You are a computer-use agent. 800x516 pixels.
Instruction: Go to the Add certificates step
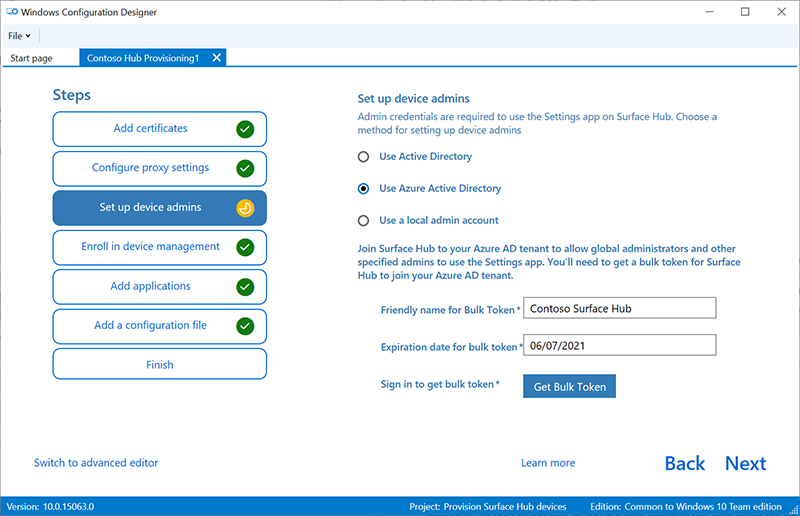click(160, 129)
